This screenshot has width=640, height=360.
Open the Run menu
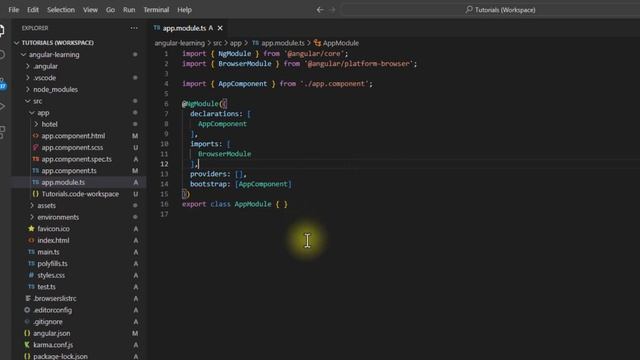click(129, 10)
